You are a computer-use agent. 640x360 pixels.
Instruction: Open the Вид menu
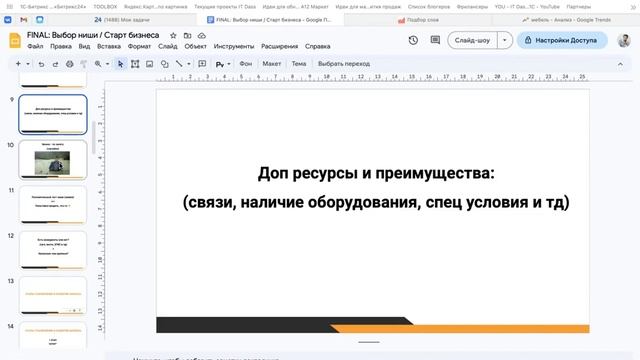click(84, 46)
